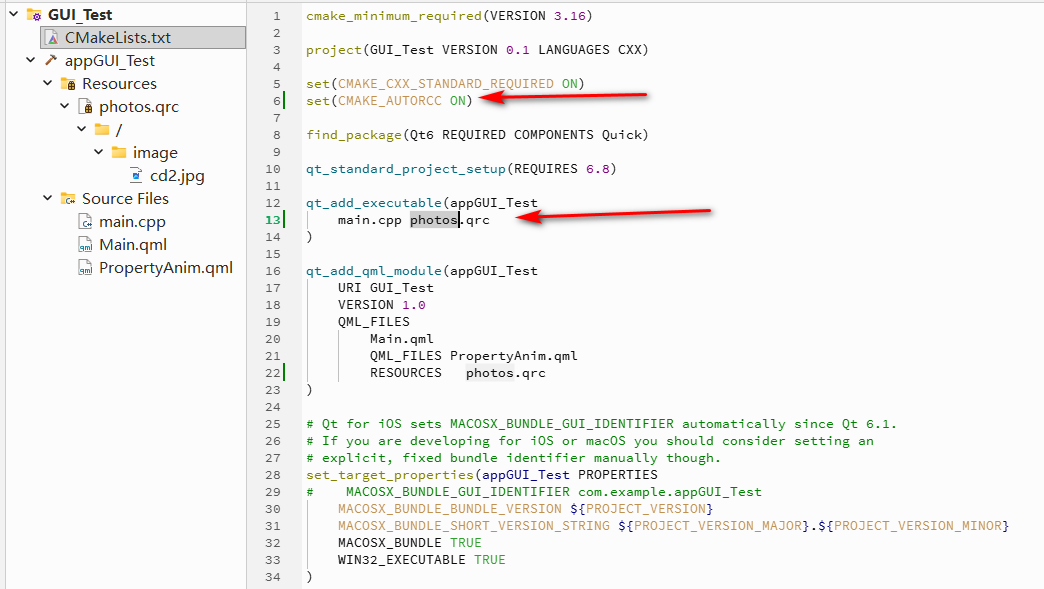Screen dimensions: 1044x589
Task: Collapse the slash prefix folder
Action: pyautogui.click(x=81, y=129)
